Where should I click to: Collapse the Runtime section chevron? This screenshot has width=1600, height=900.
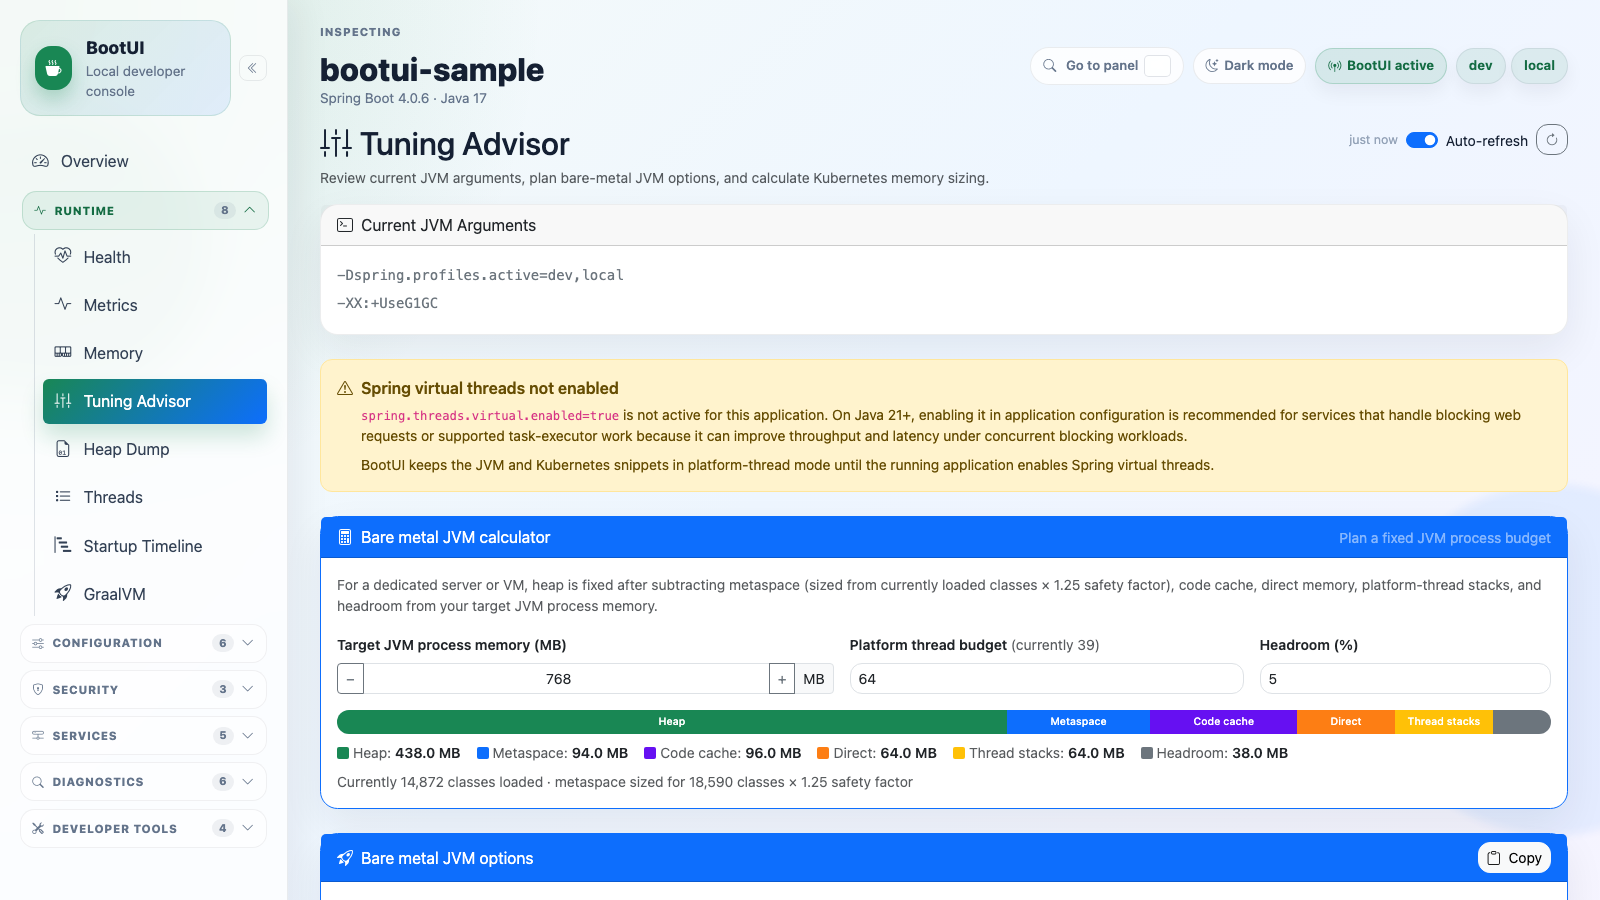tap(250, 210)
